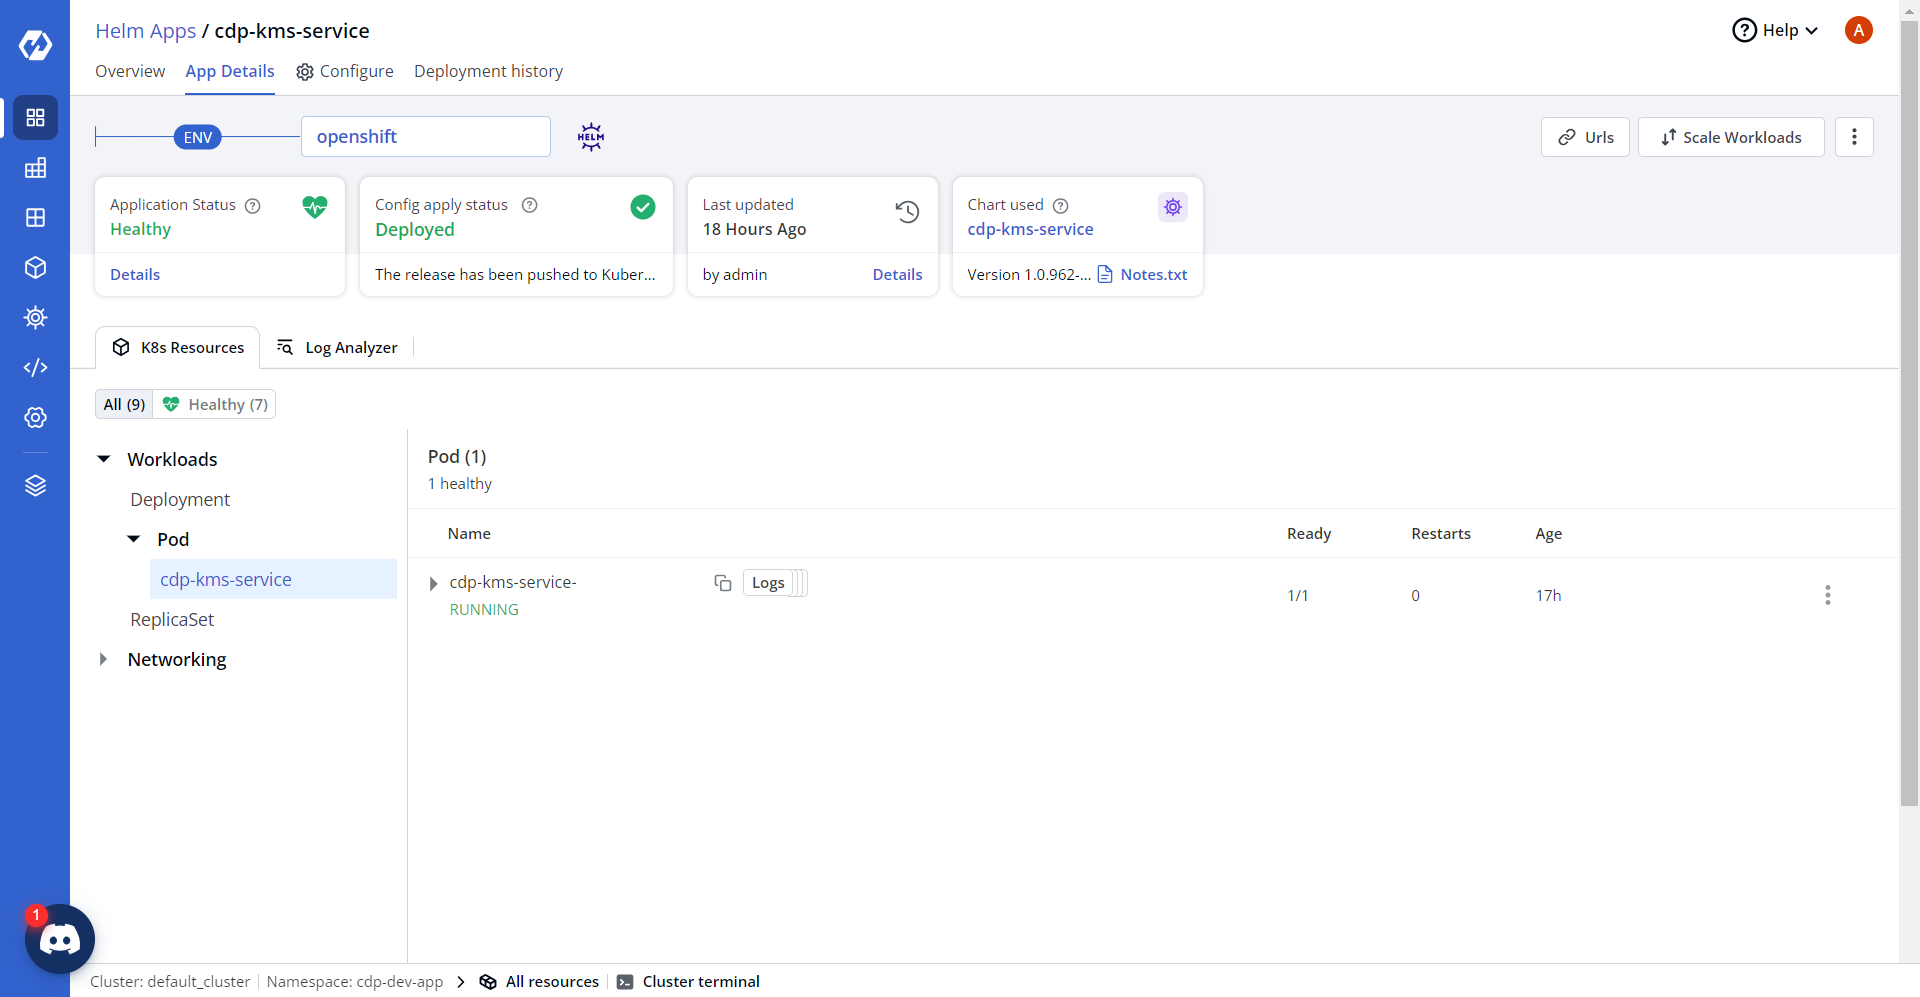Switch to the Deployment history tab
1920x997 pixels.
488,72
